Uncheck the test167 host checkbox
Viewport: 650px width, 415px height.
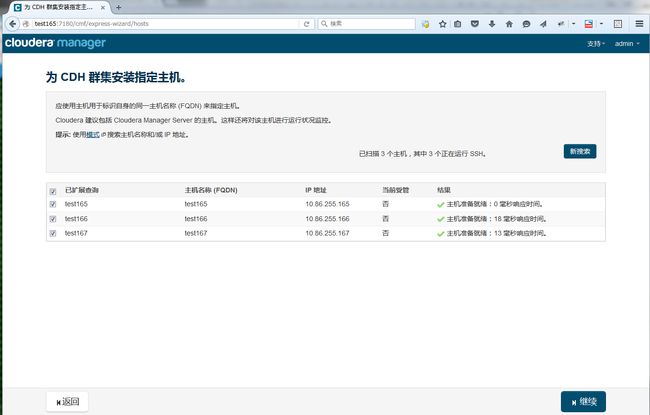tap(53, 233)
